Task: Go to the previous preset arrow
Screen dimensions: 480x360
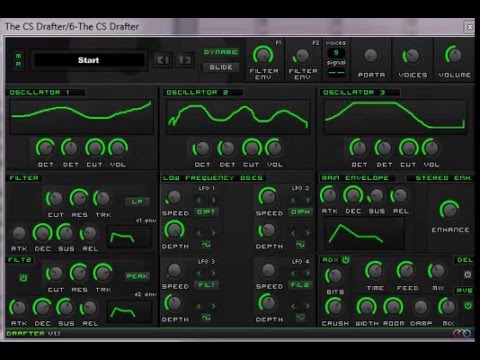Action: [x=163, y=60]
